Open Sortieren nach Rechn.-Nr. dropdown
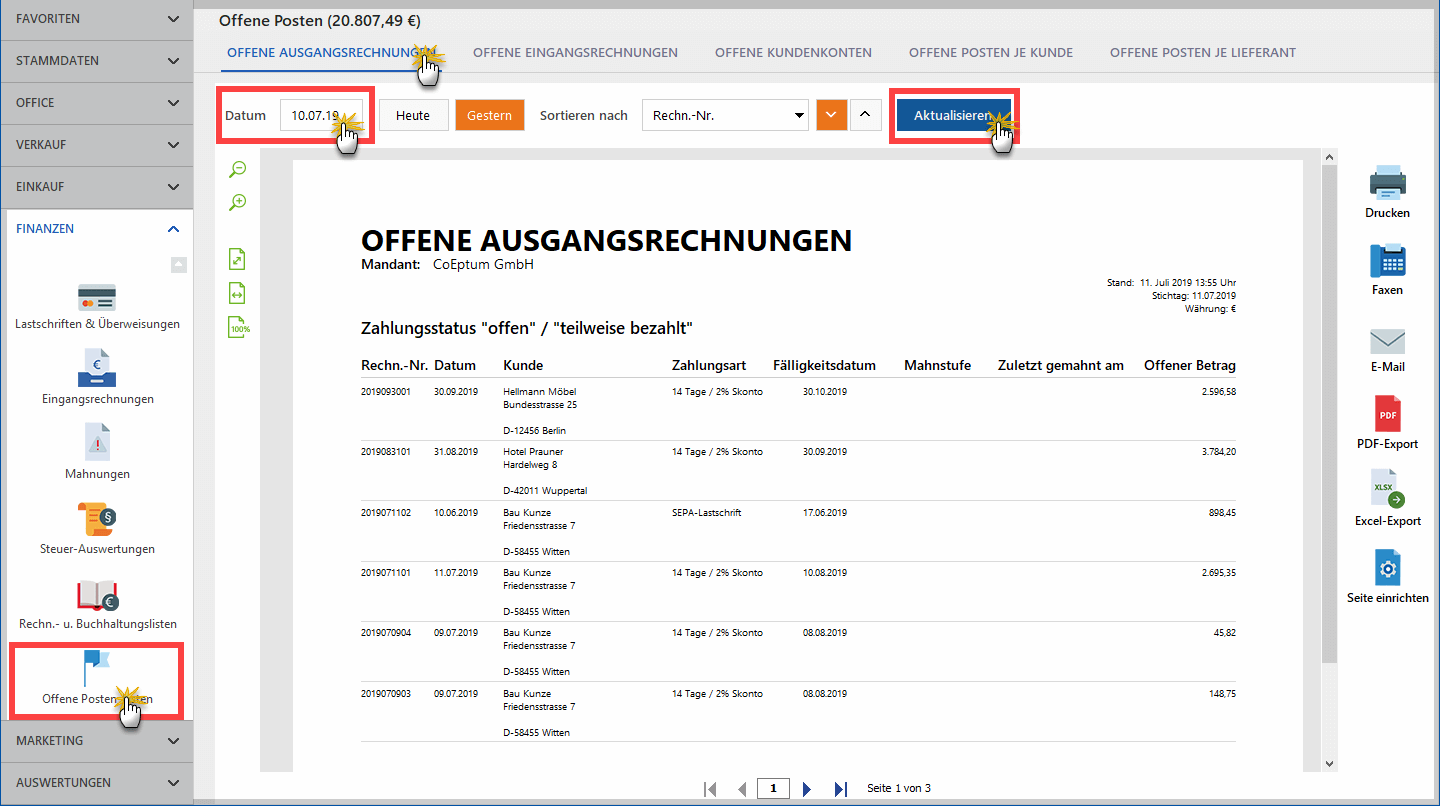Screen dimensions: 1440x806 point(725,115)
